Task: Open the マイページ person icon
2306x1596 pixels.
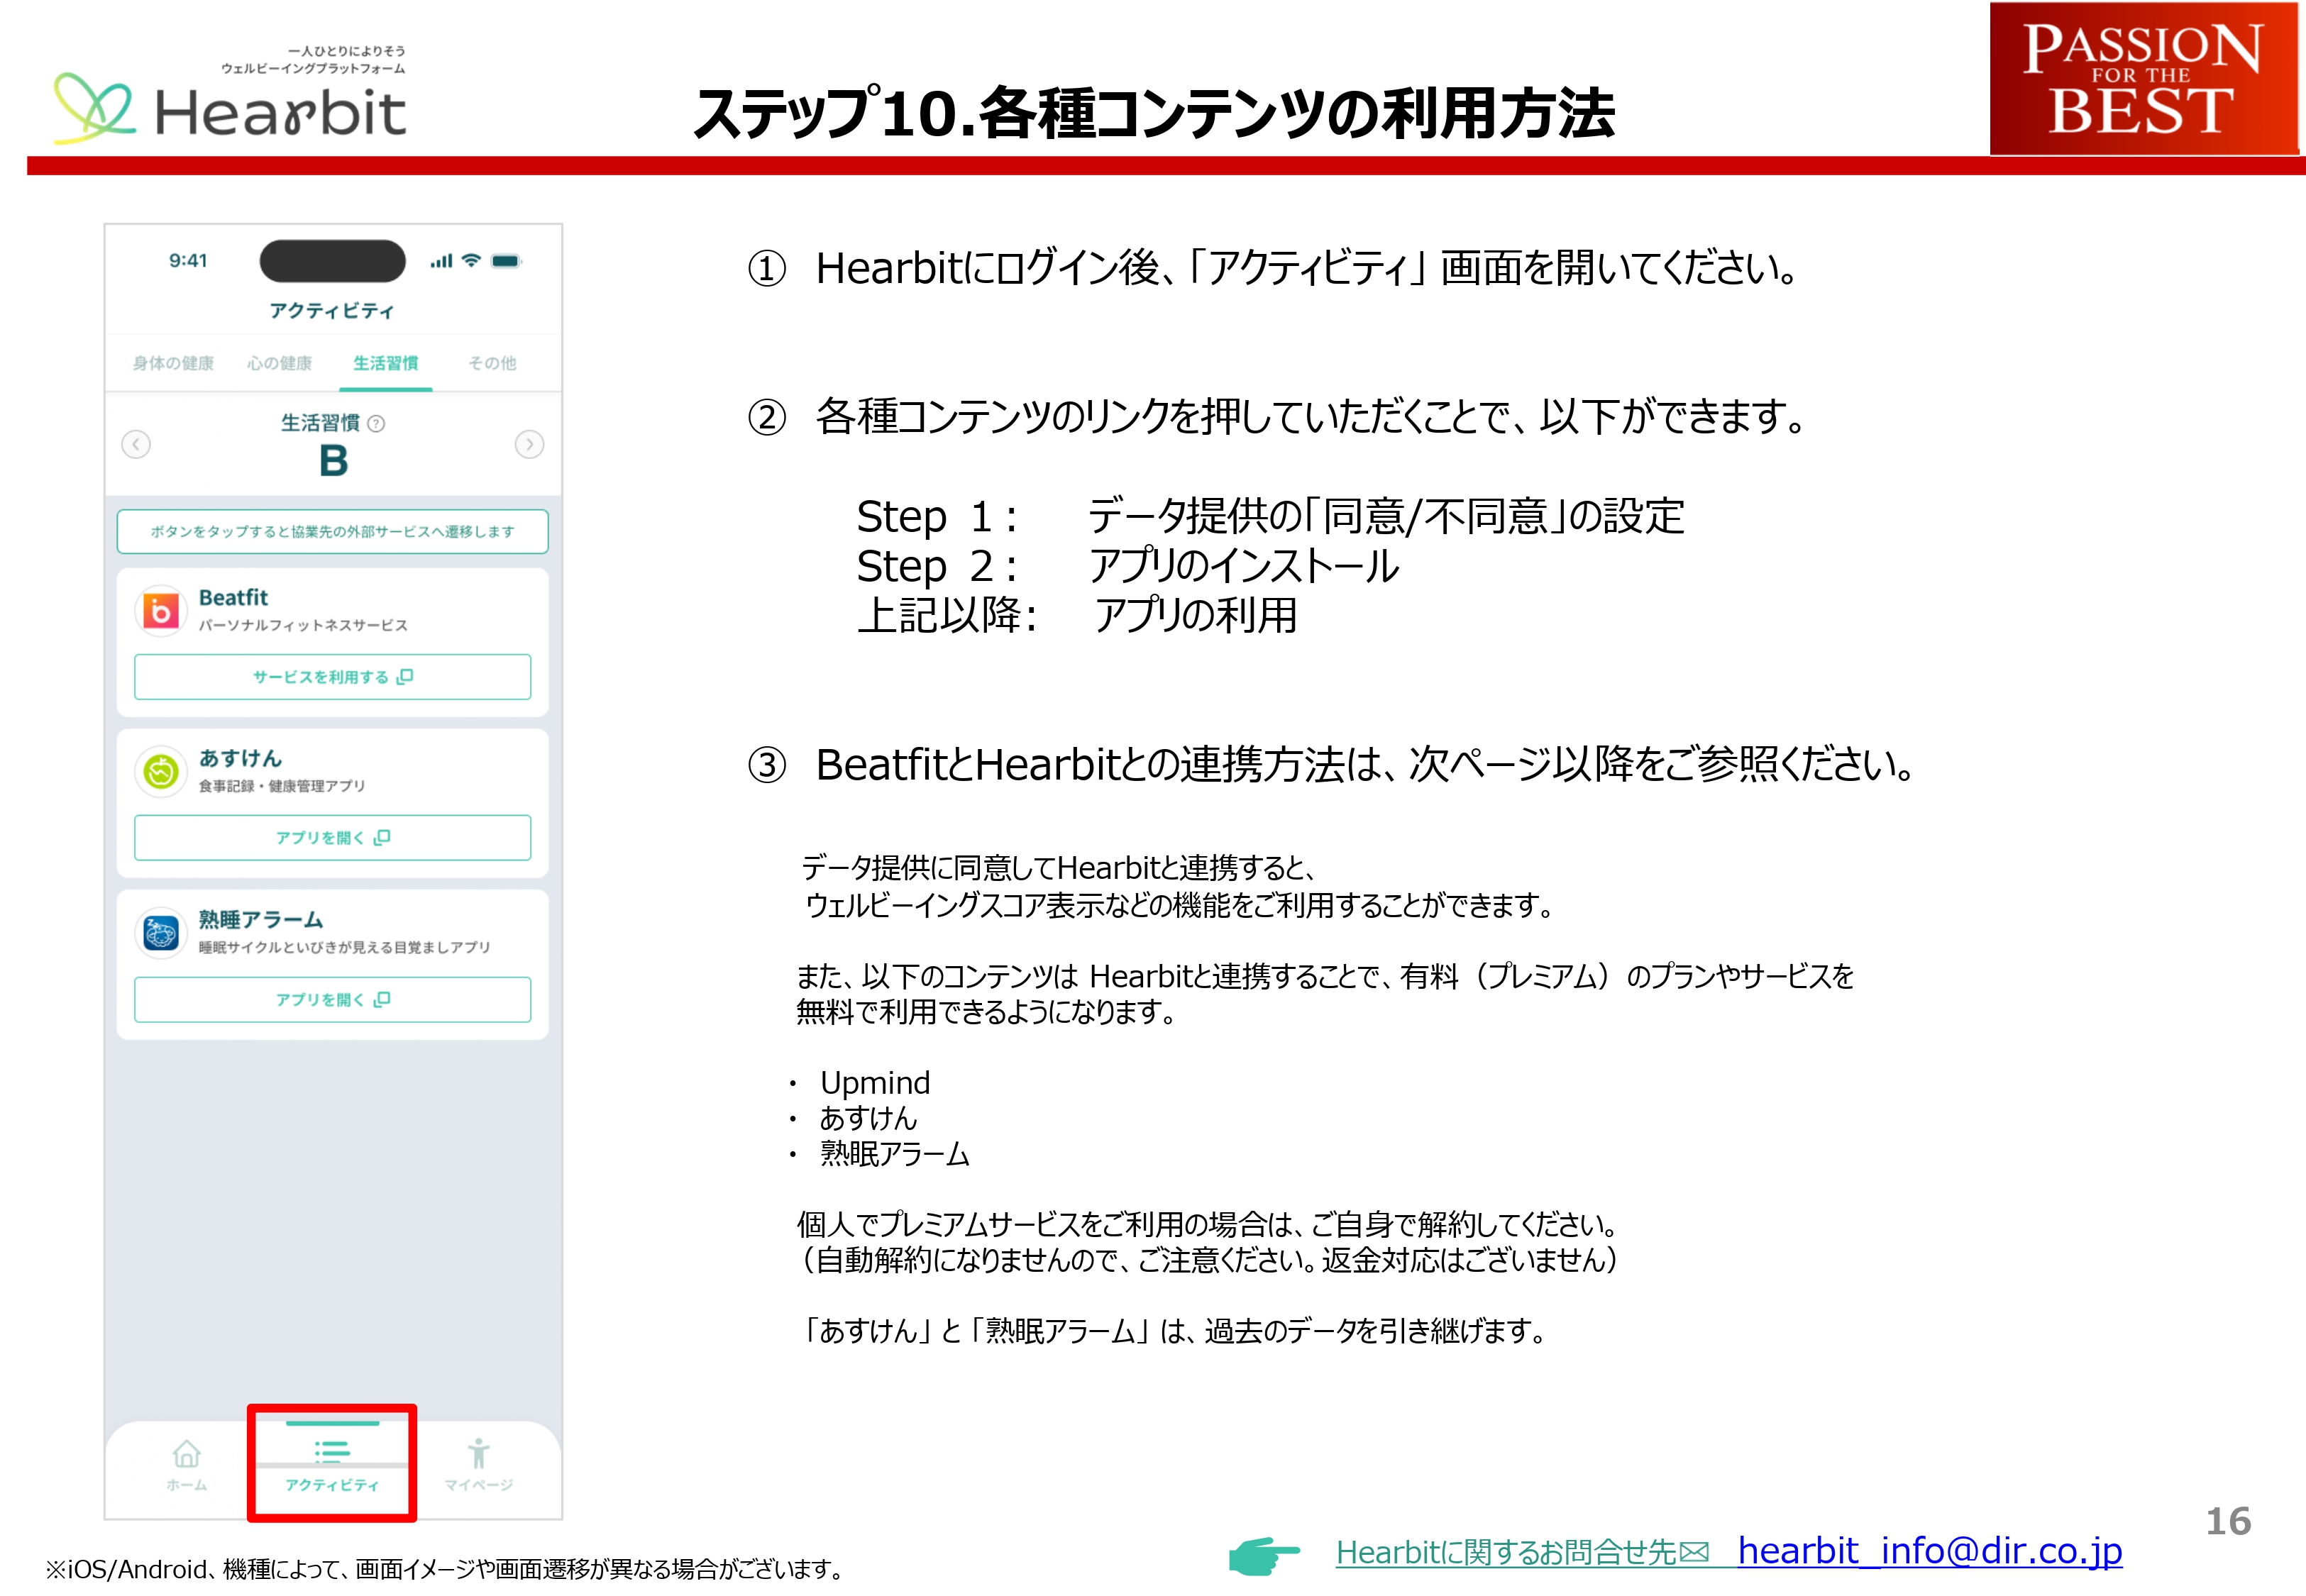Action: click(x=478, y=1454)
